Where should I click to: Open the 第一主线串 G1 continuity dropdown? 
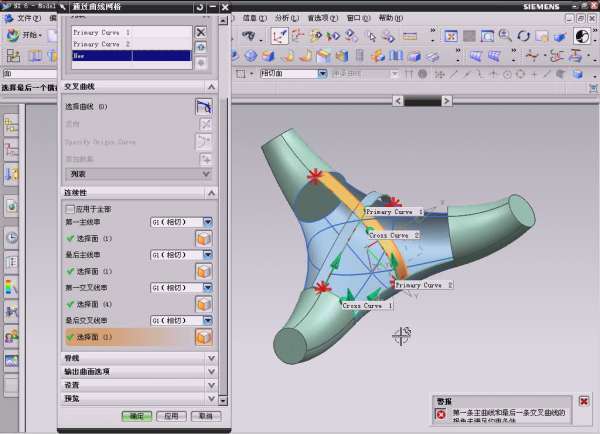coord(208,222)
